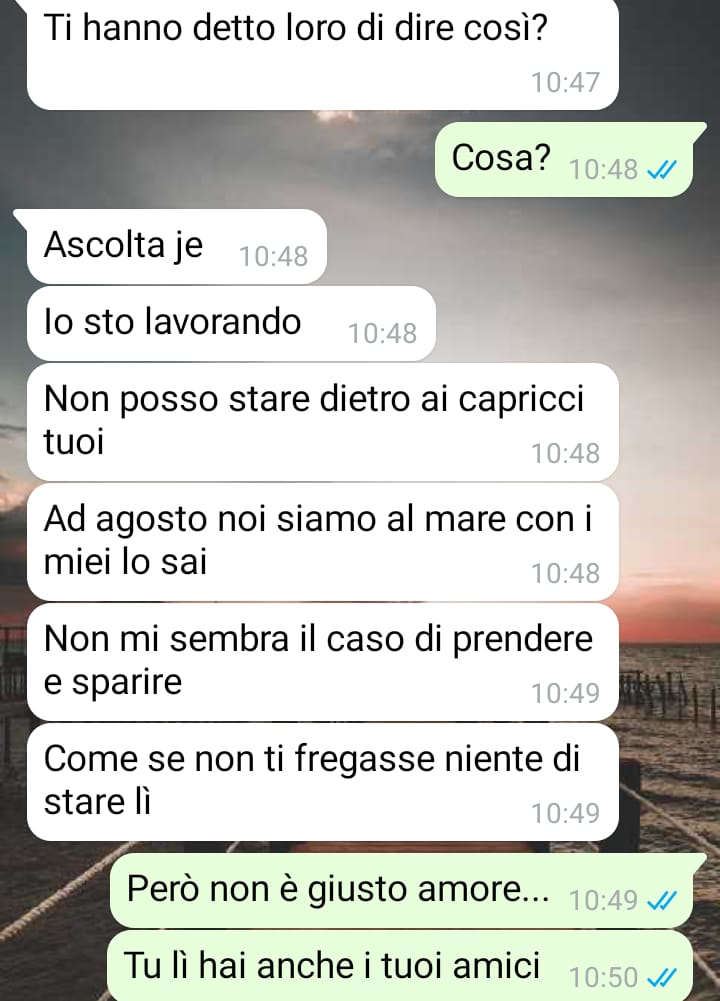720x1001 pixels.
Task: Tap the "Ad agosto noi siamo al mare" message
Action: pyautogui.click(x=323, y=542)
